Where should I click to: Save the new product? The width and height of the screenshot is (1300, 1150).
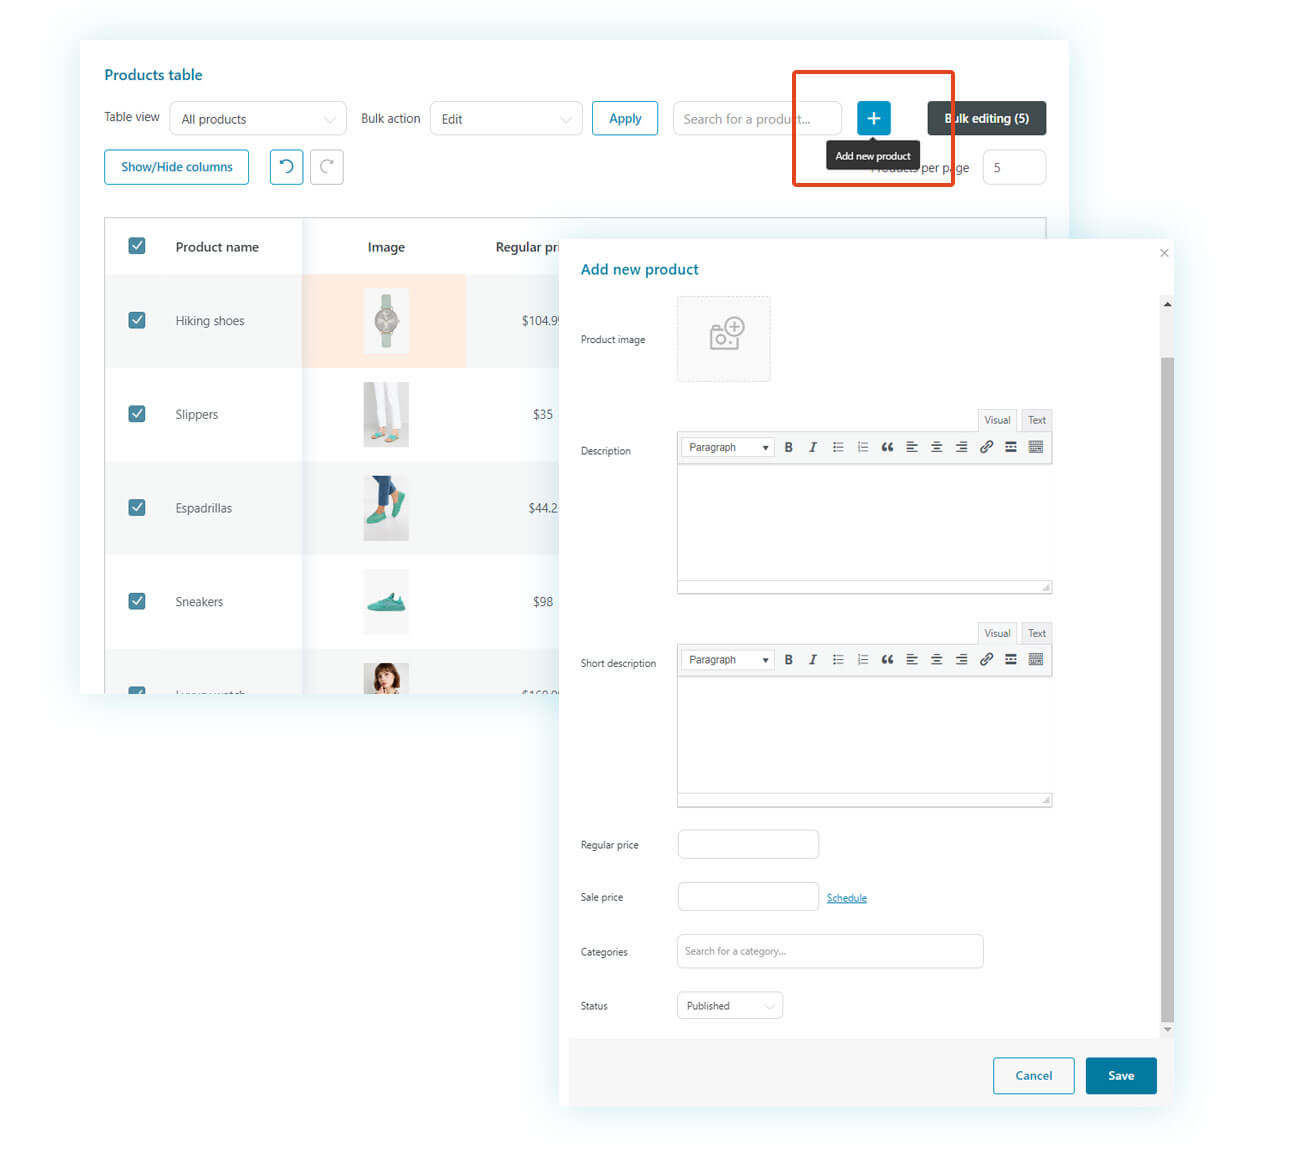coord(1121,1075)
